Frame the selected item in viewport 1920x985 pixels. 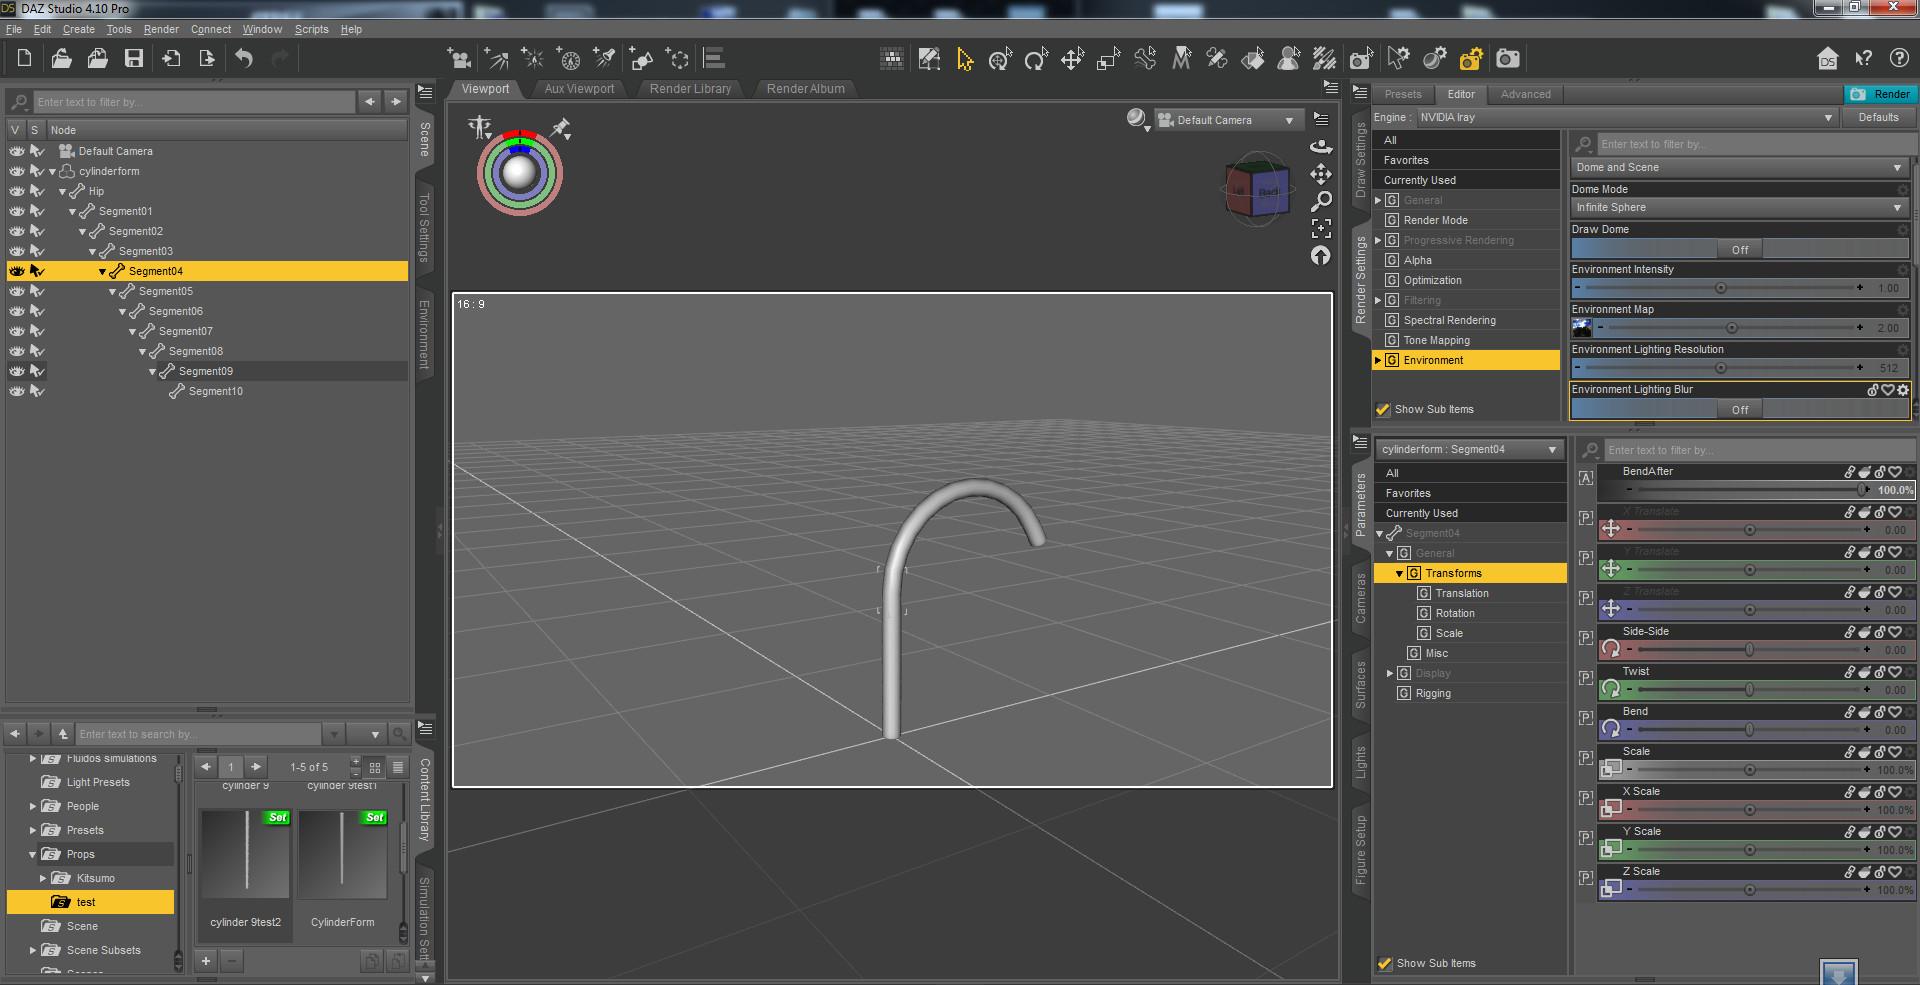pos(1321,228)
